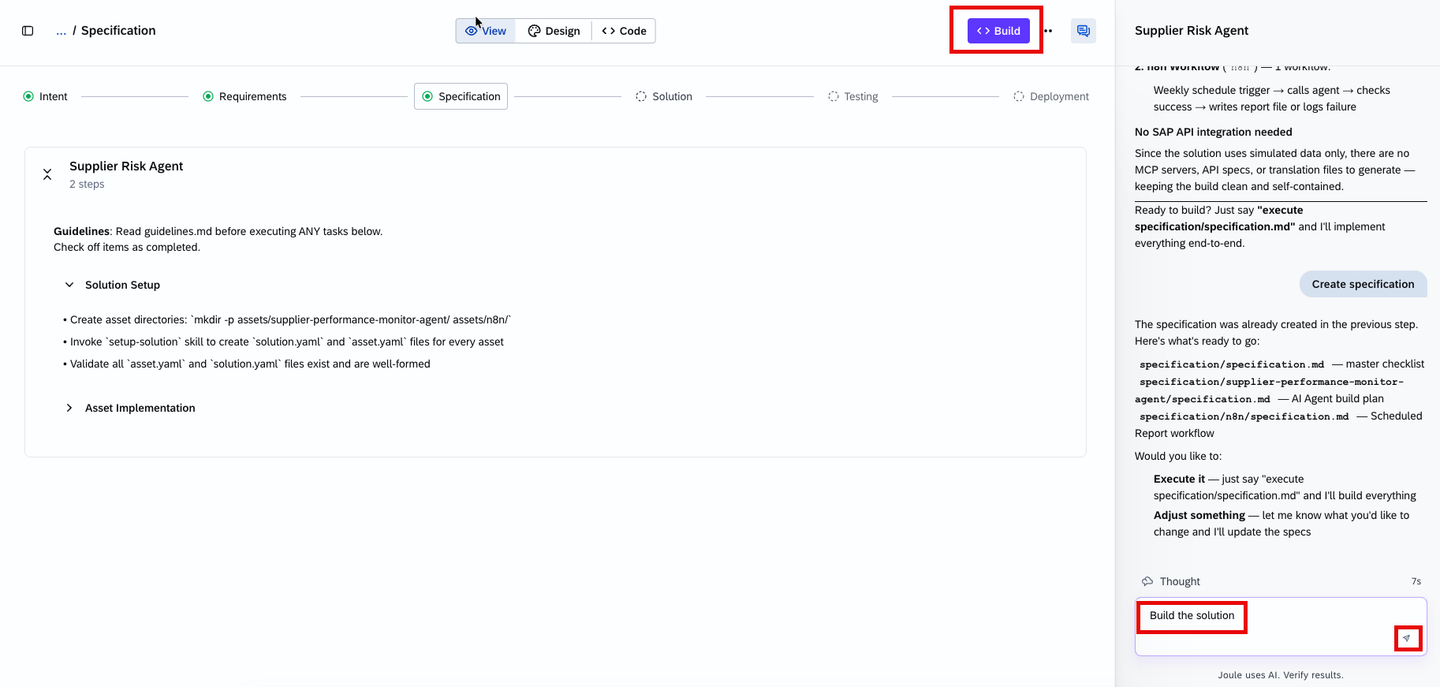Select the Specification step
The width and height of the screenshot is (1440, 687).
tap(461, 97)
